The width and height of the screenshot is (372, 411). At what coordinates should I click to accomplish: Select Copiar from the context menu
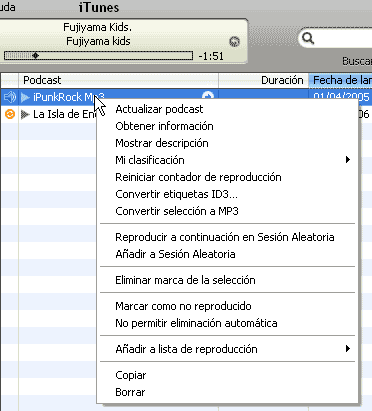tap(227, 375)
